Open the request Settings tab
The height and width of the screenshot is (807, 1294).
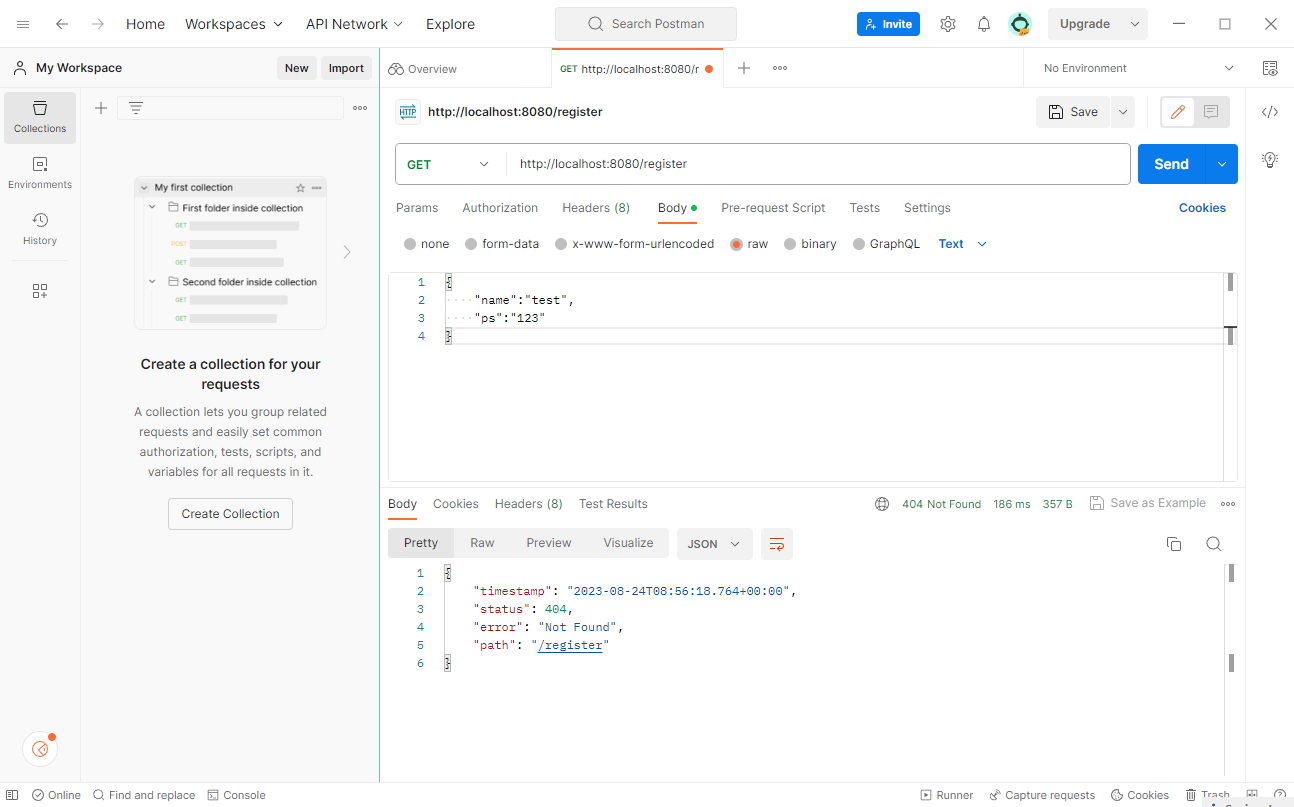(927, 208)
